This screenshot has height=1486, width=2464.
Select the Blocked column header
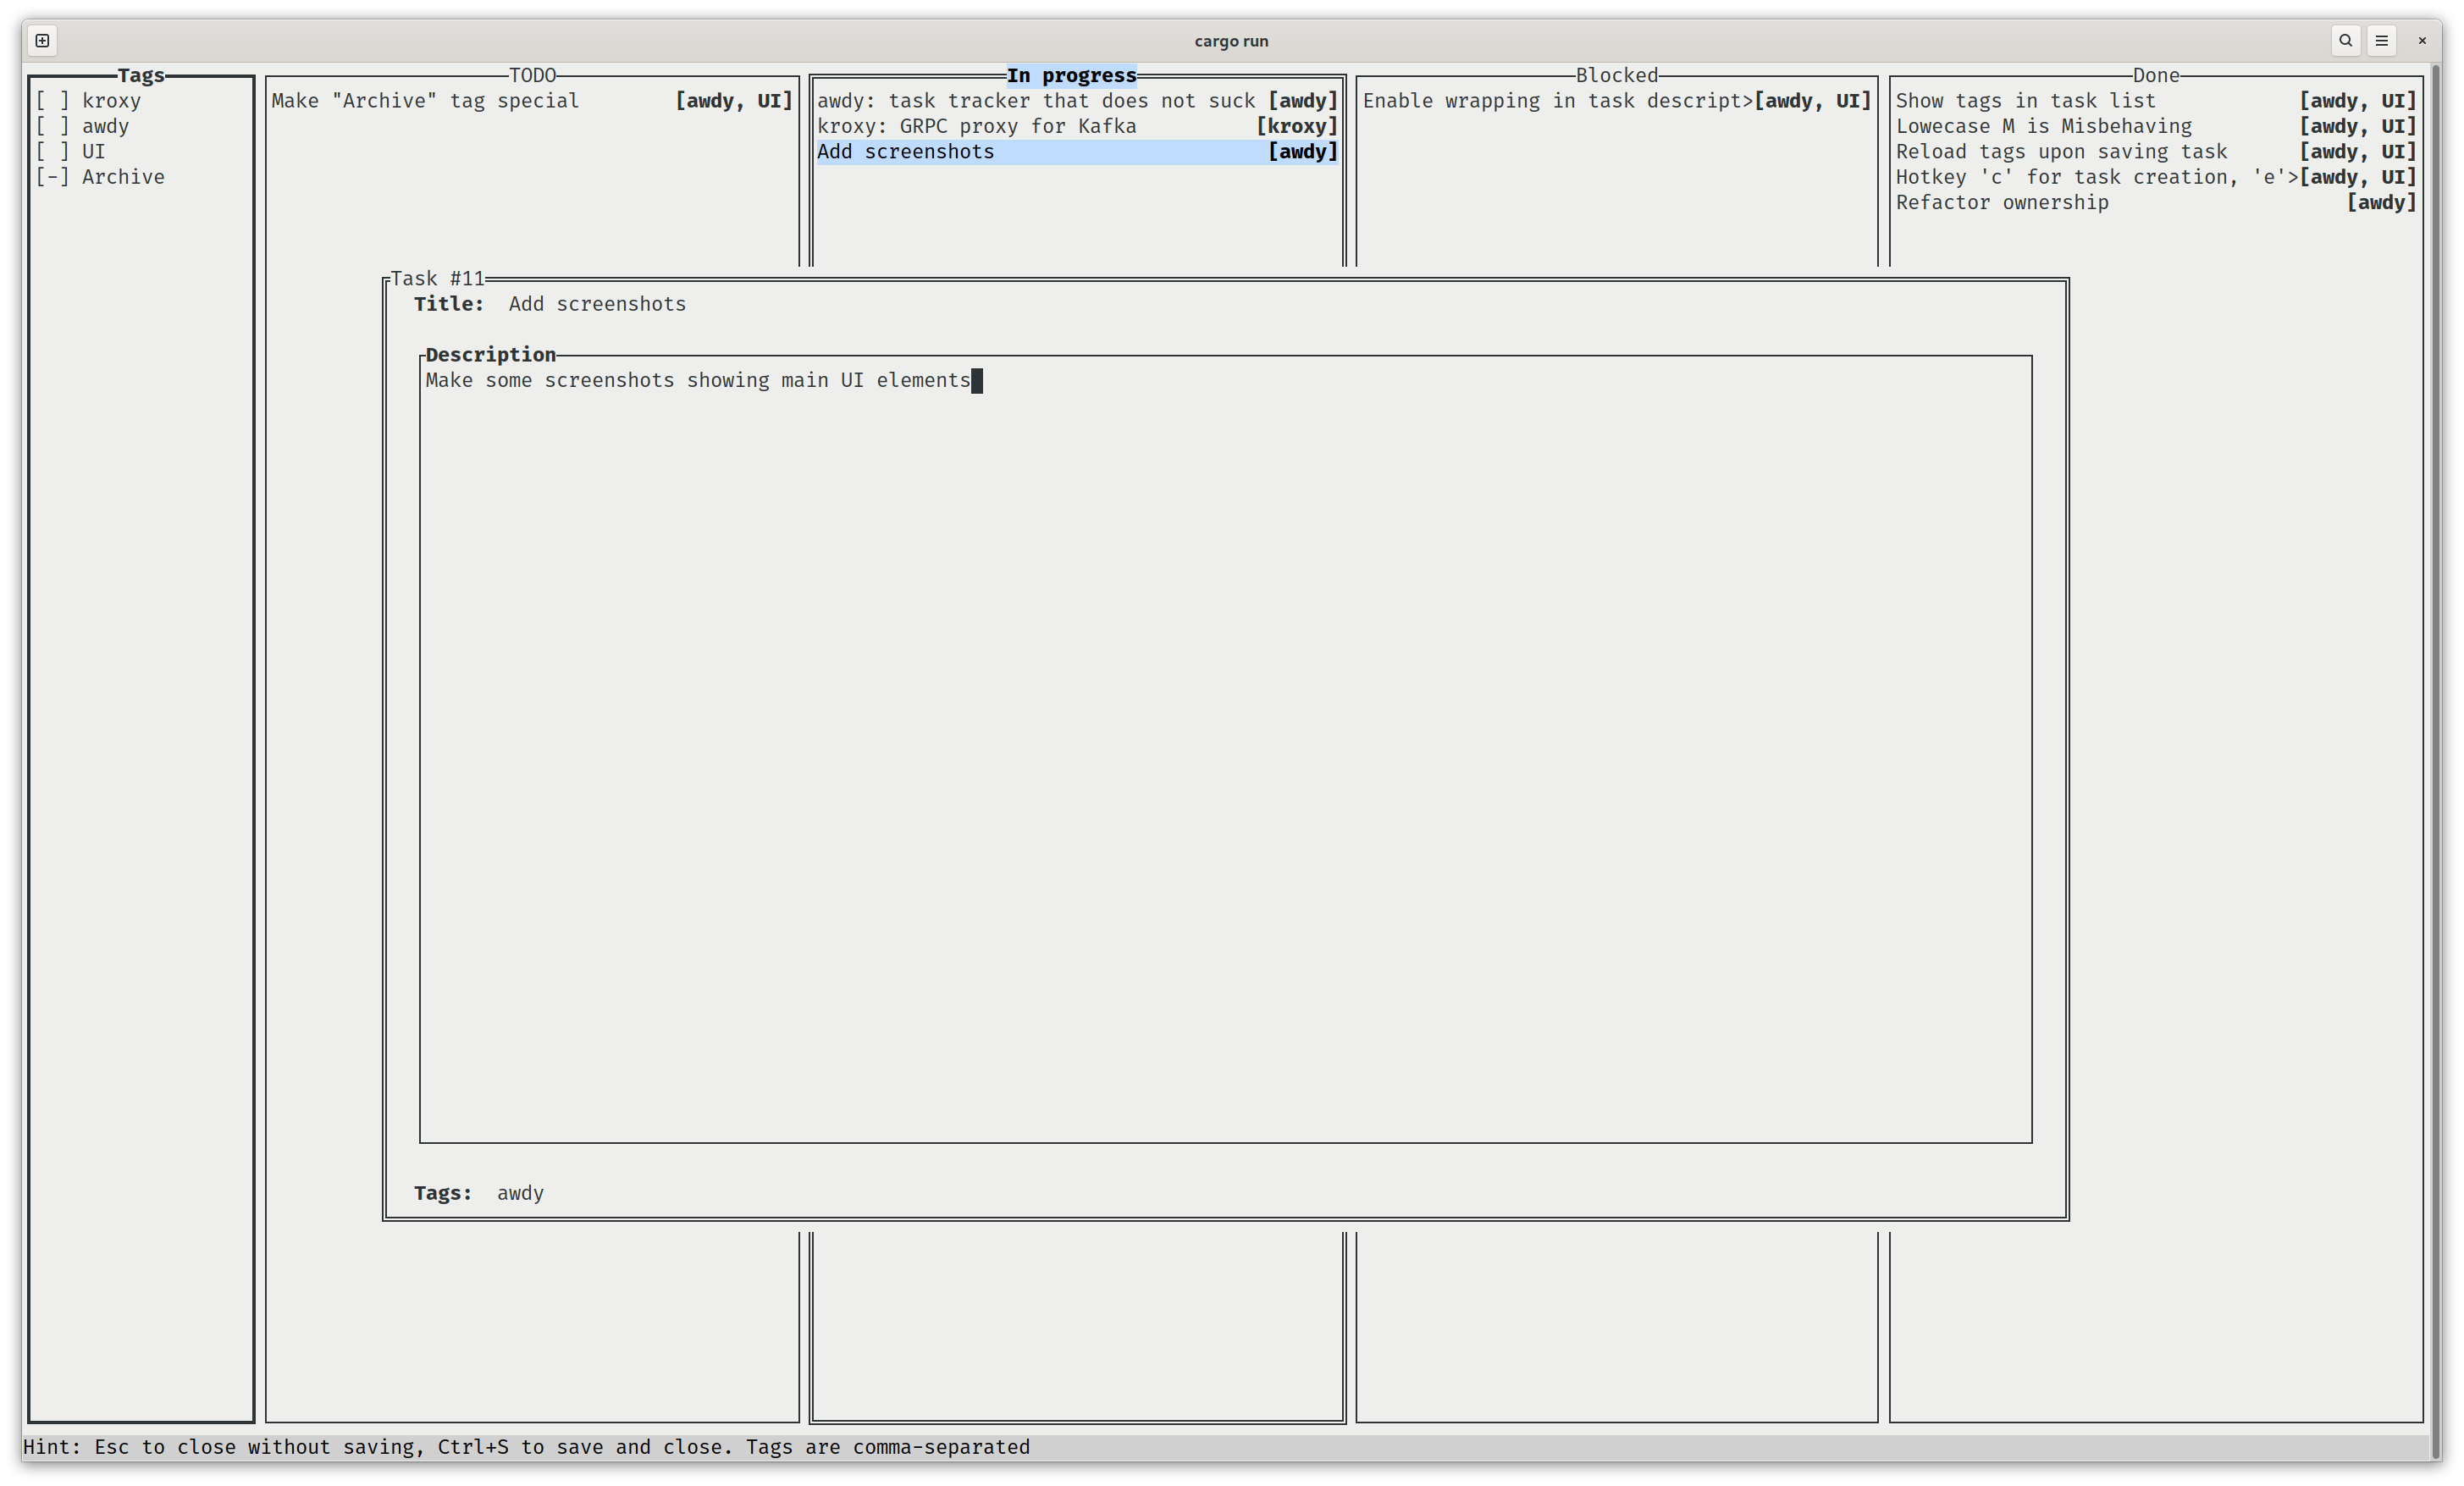click(x=1616, y=75)
